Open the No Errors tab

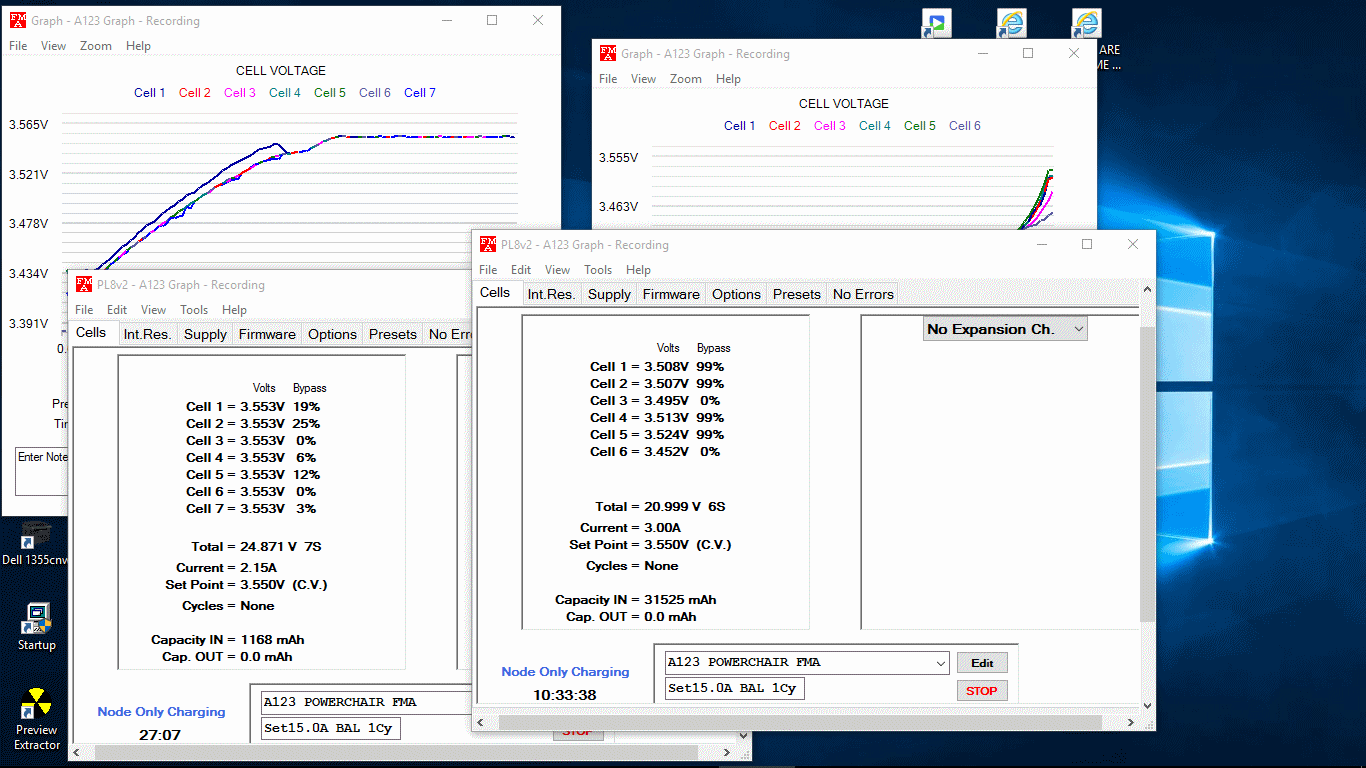click(x=862, y=294)
